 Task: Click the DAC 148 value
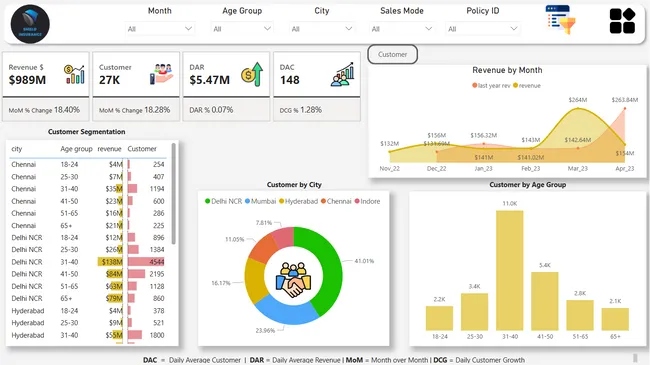tap(289, 80)
